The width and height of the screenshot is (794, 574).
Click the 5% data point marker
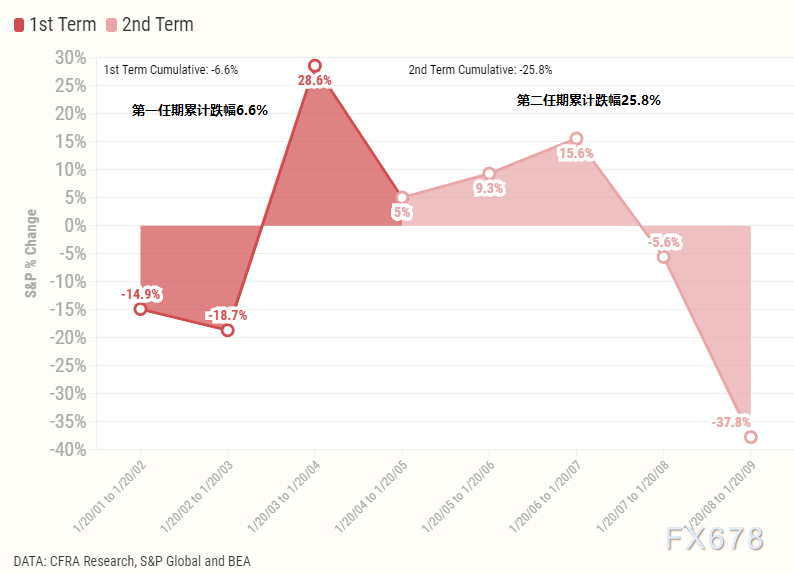pos(402,198)
